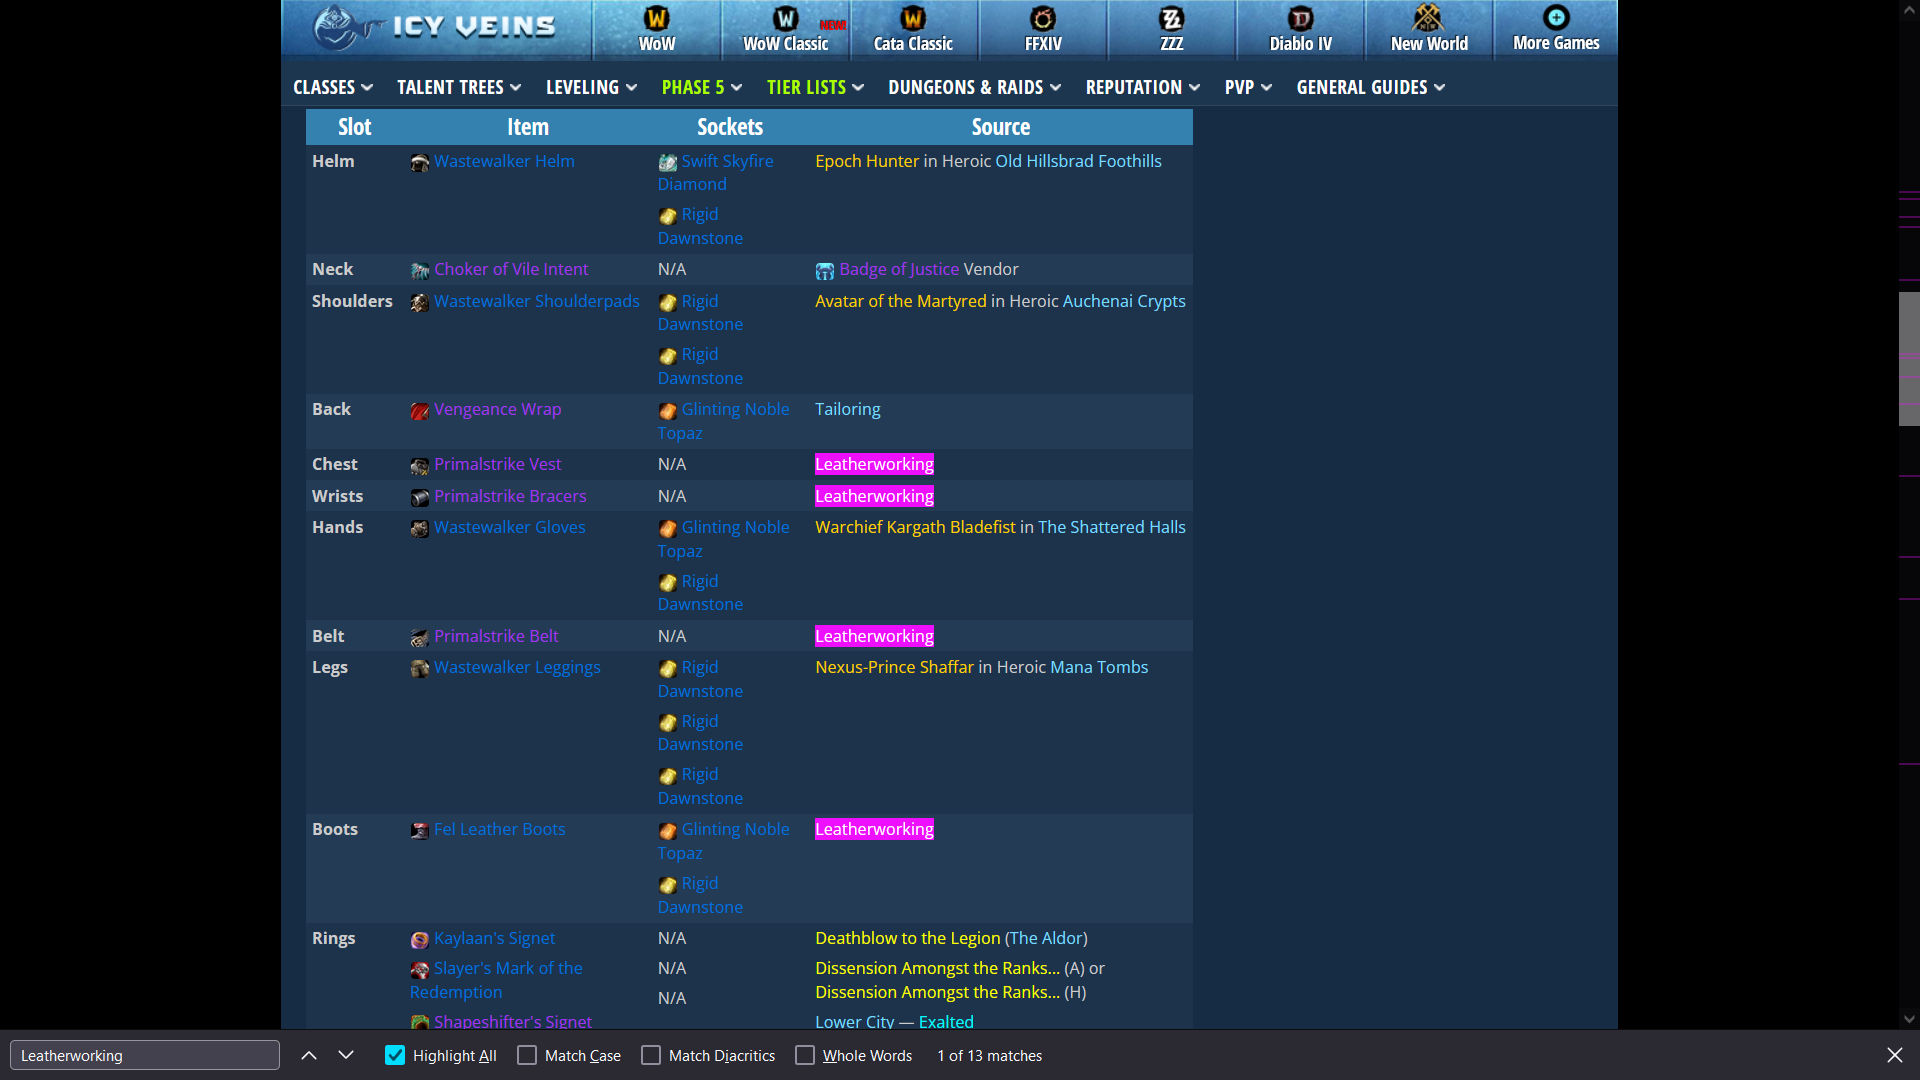Screen dimensions: 1920x1080
Task: Expand the PVP dropdown menu
Action: [1248, 87]
